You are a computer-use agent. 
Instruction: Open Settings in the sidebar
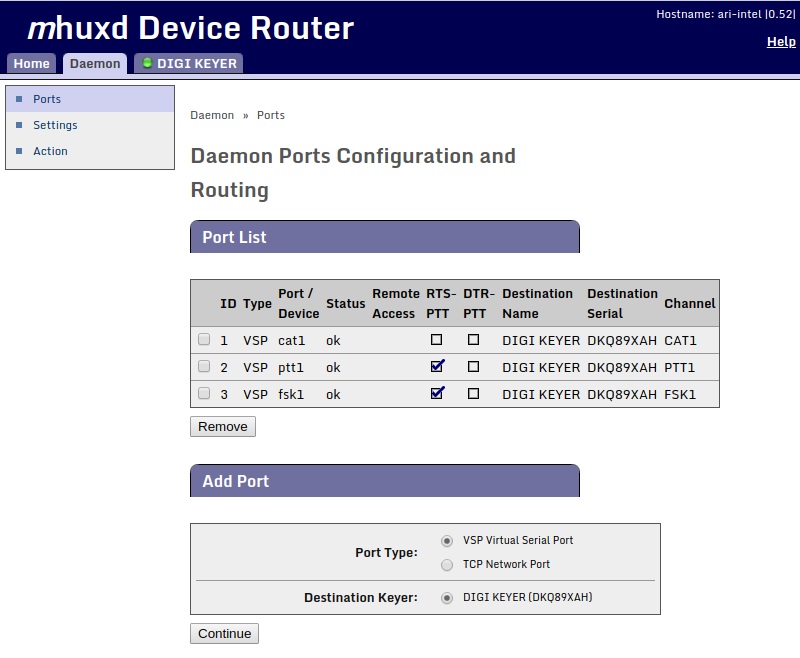pyautogui.click(x=55, y=125)
